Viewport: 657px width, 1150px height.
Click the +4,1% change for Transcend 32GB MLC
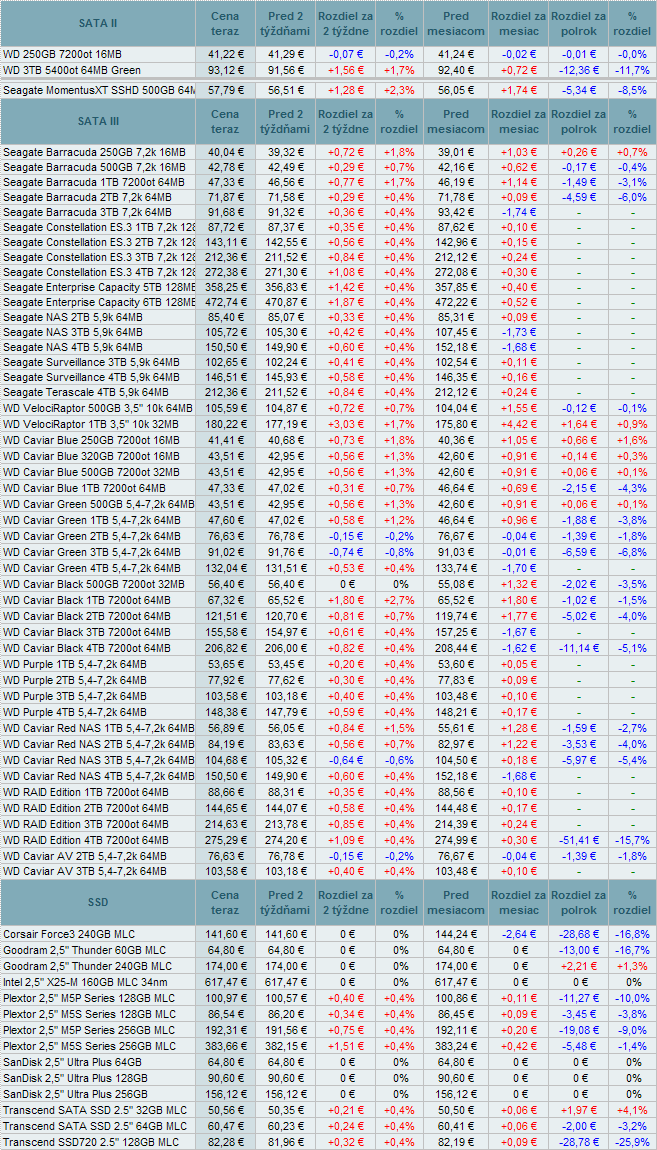[x=632, y=1110]
